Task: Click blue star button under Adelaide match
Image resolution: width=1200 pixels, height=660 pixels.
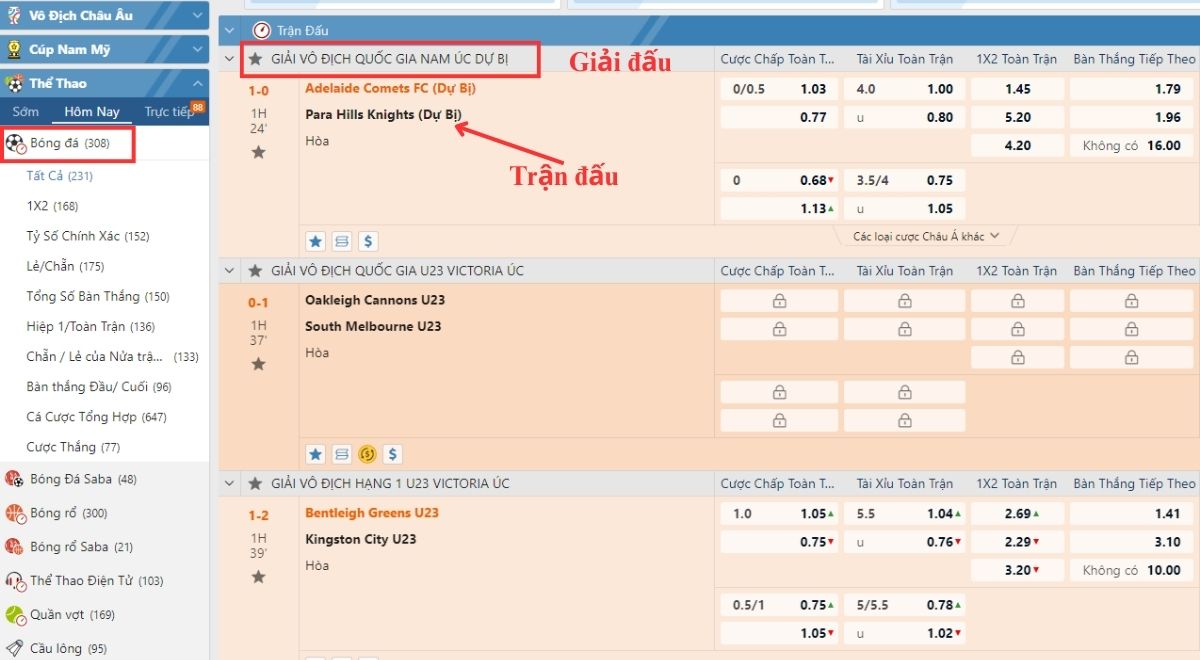Action: pyautogui.click(x=316, y=241)
